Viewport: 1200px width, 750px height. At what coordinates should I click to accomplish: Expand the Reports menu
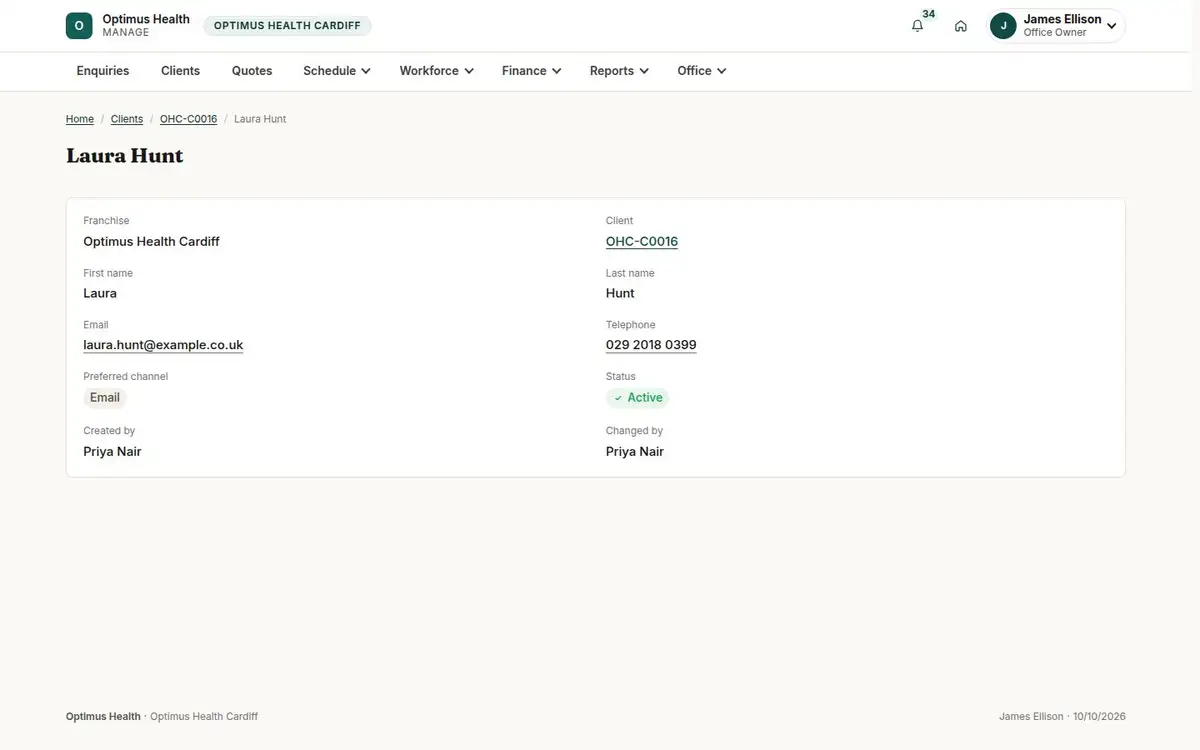click(x=619, y=71)
